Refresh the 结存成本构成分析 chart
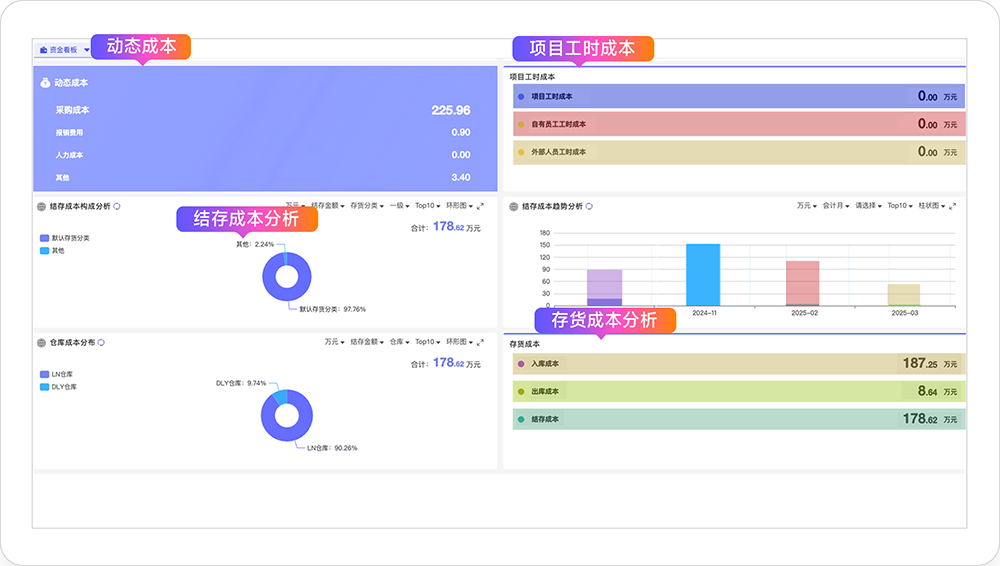1000x566 pixels. click(117, 206)
